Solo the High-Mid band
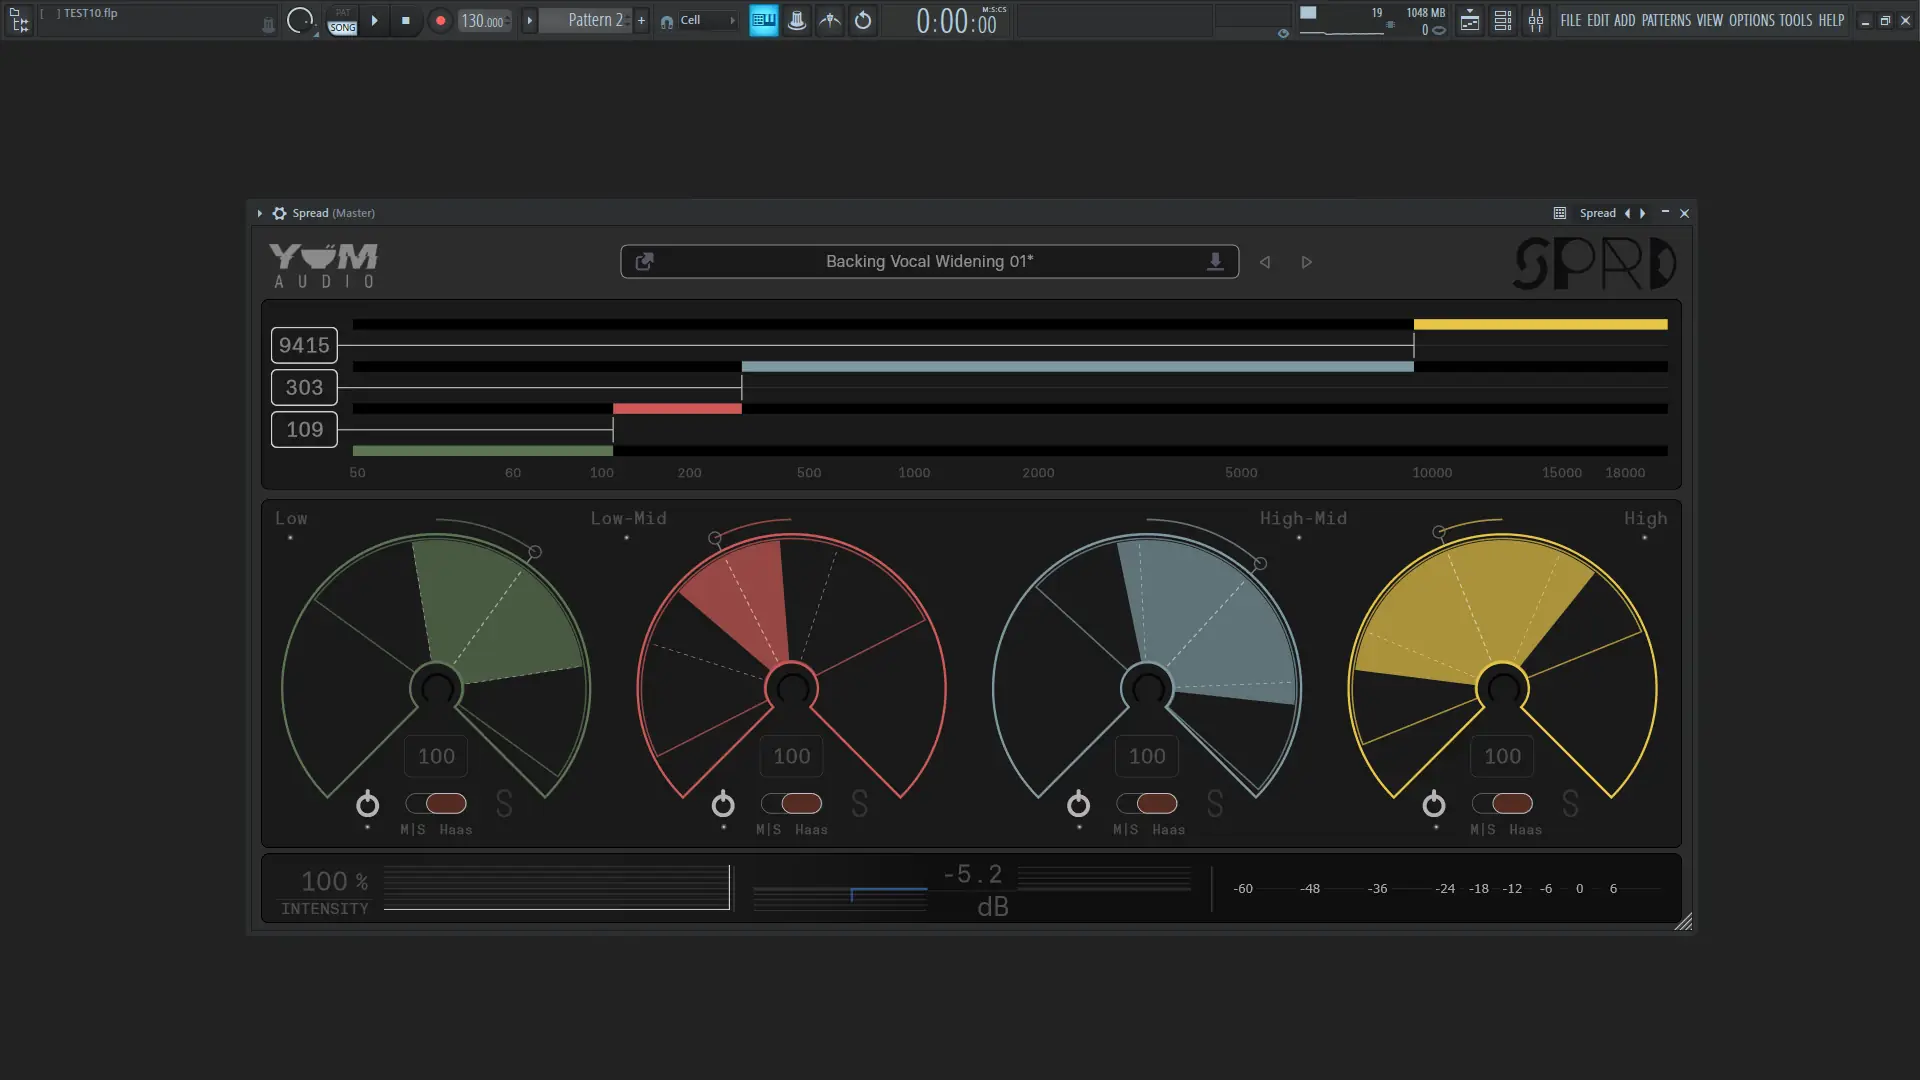Viewport: 1920px width, 1080px height. 1215,804
